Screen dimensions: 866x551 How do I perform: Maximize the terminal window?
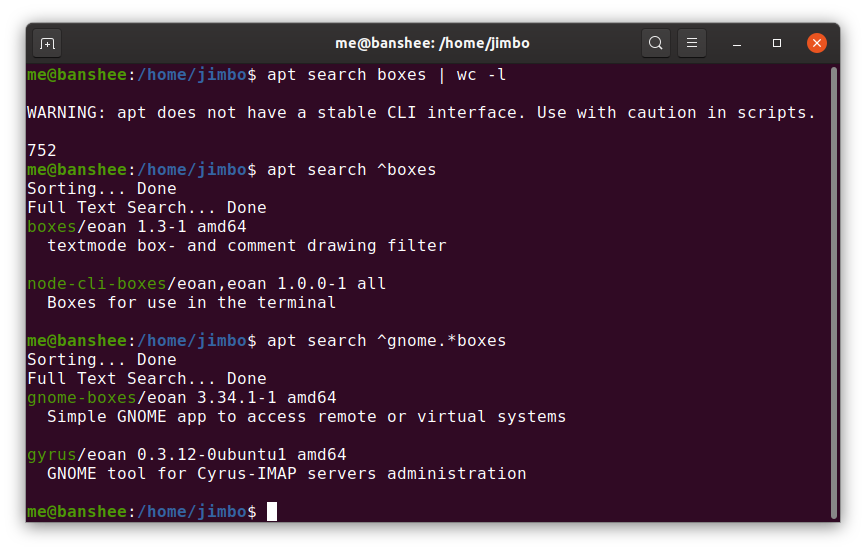coord(777,43)
